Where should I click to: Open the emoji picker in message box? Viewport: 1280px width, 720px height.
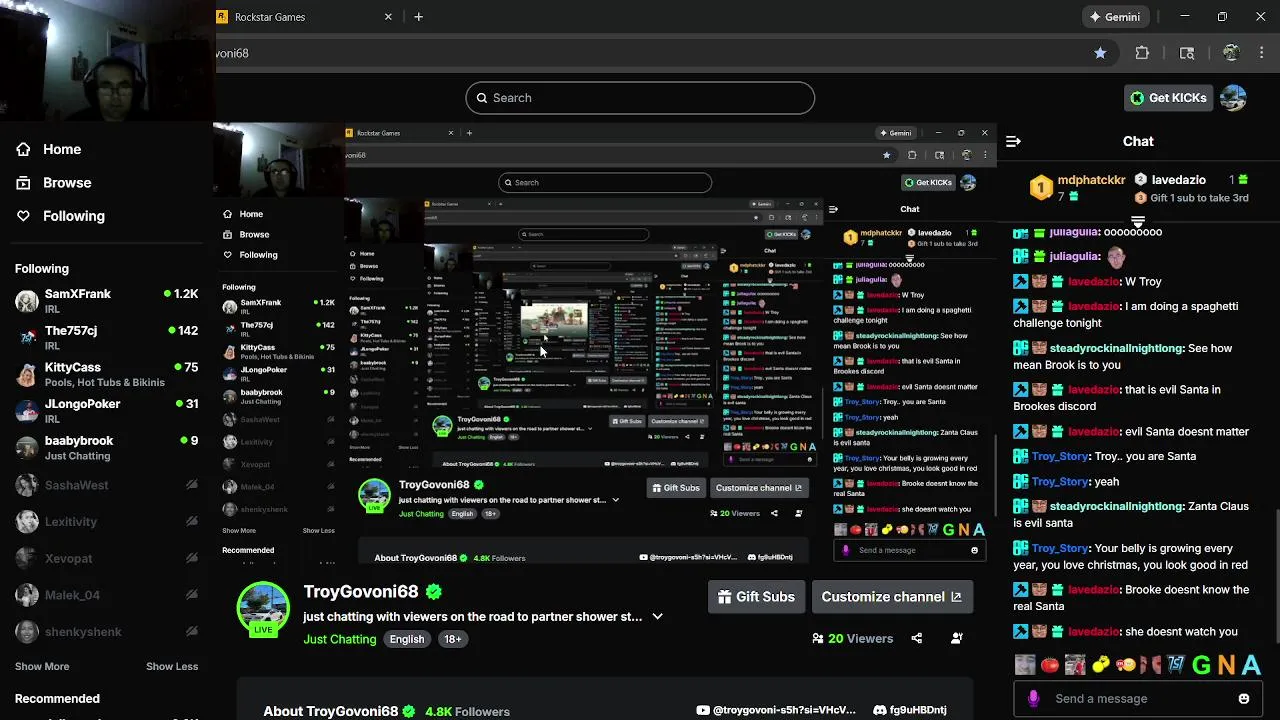[1244, 699]
